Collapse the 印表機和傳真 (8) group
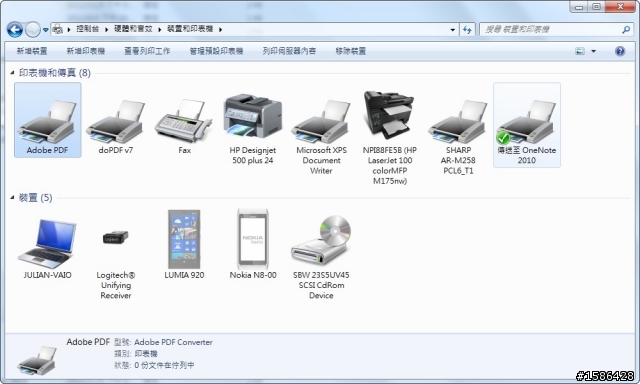The width and height of the screenshot is (640, 384). point(12,73)
